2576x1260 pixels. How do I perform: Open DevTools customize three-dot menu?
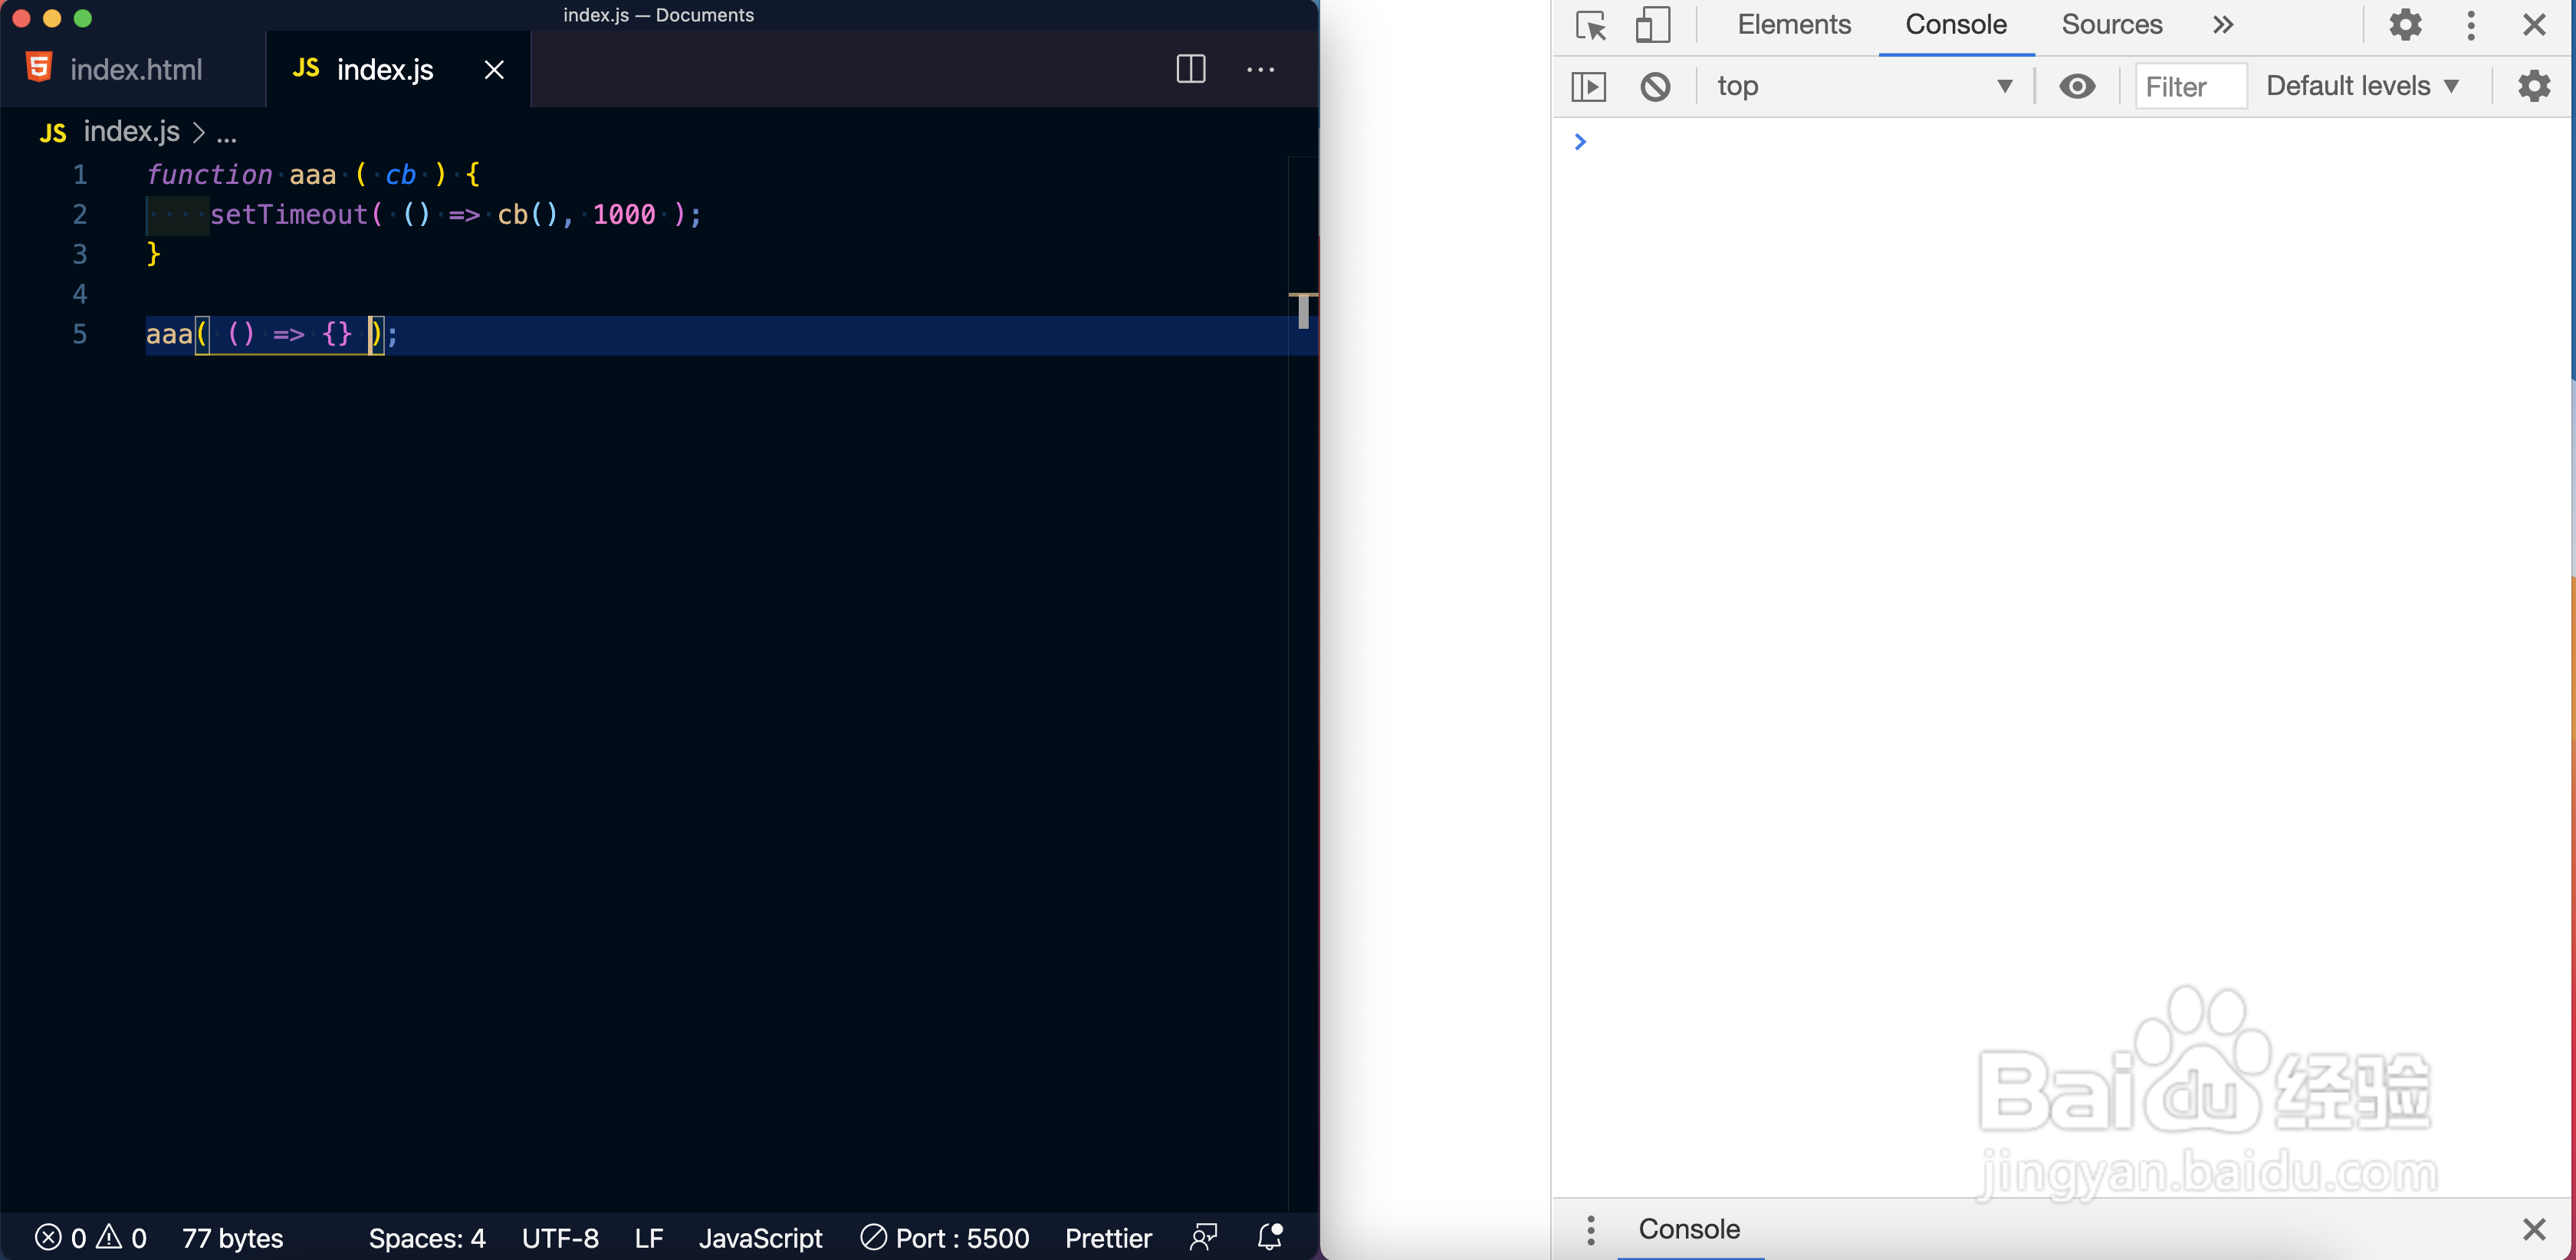pyautogui.click(x=2470, y=25)
